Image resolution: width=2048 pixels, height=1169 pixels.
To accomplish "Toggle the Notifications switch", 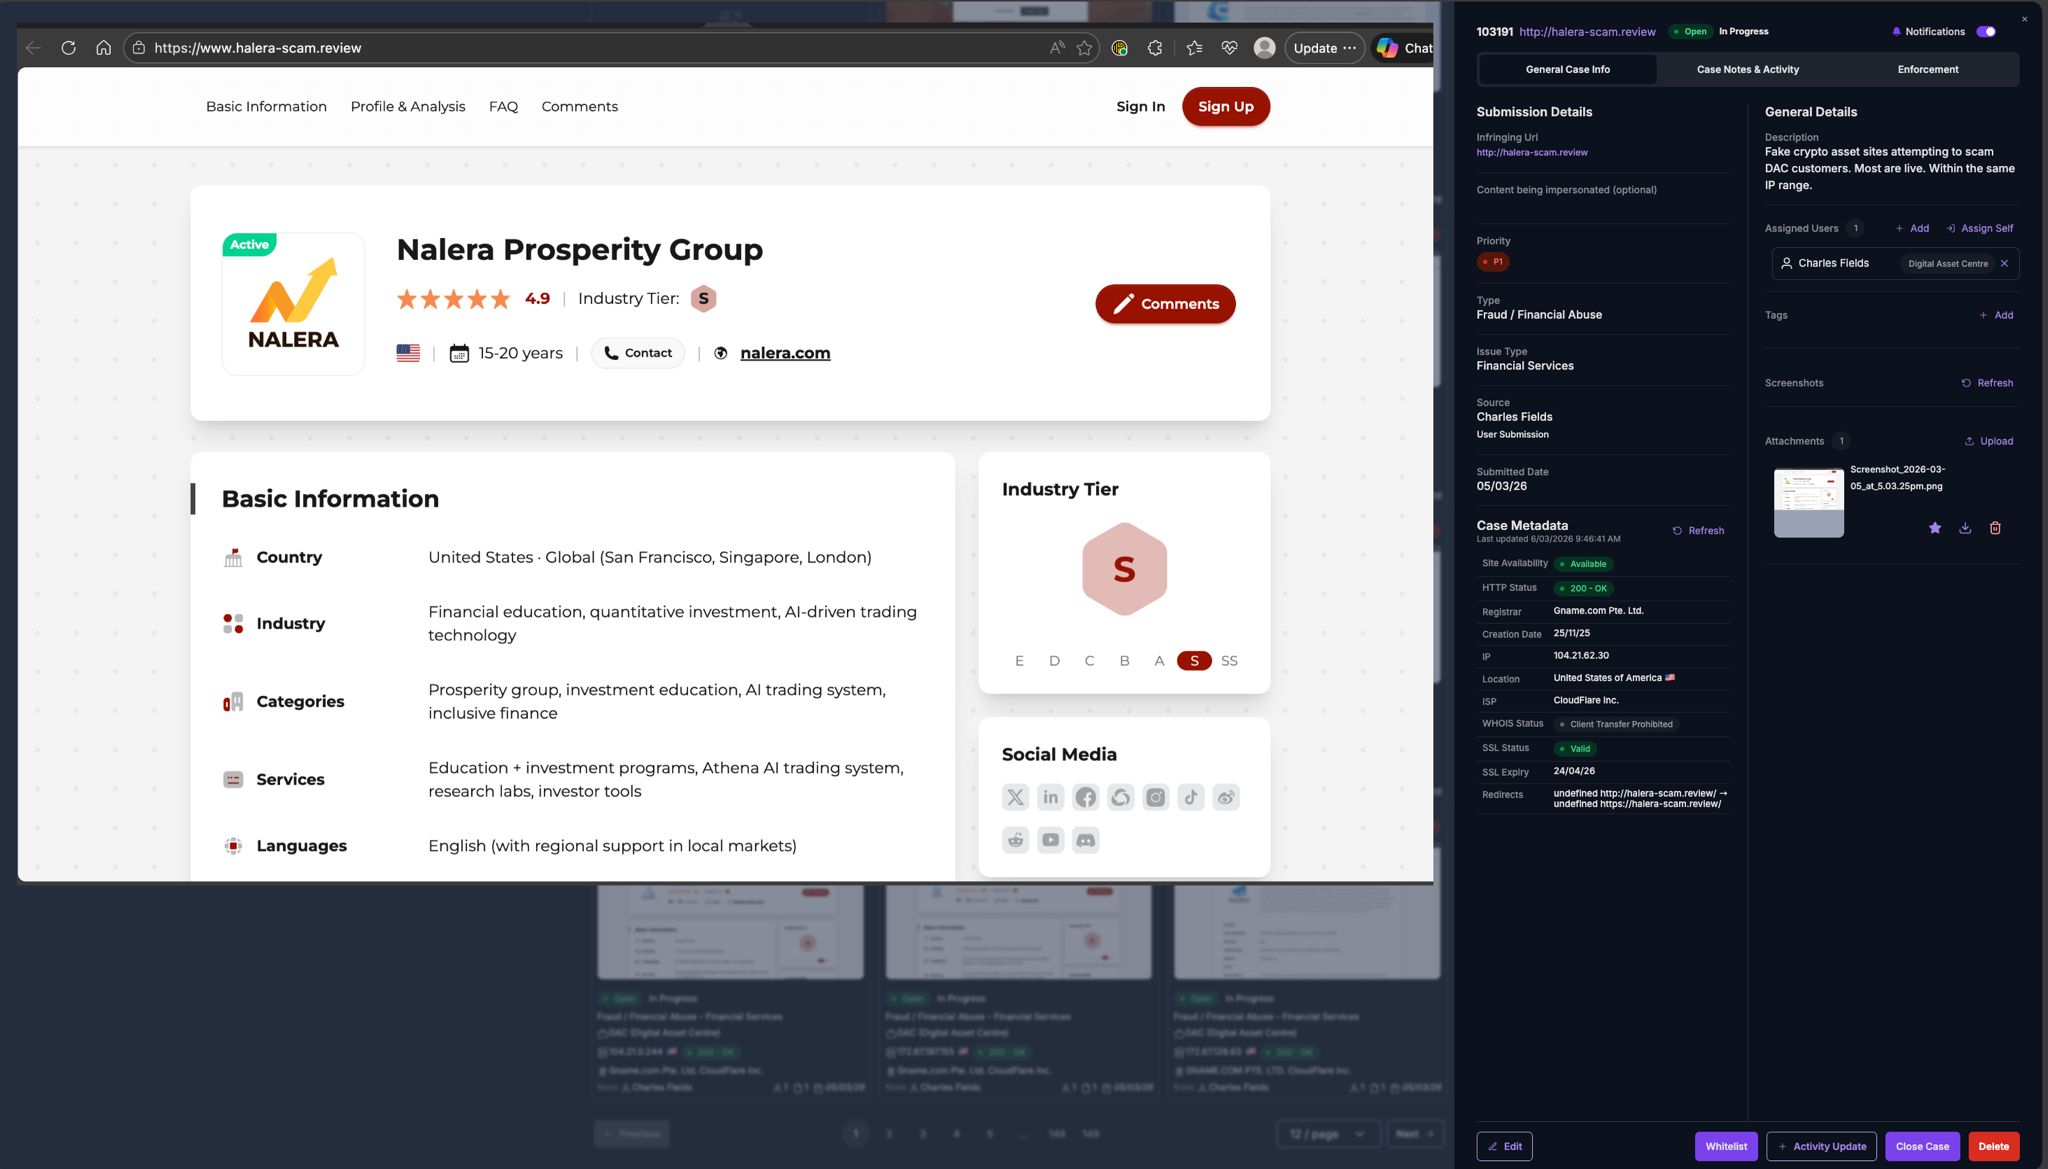I will click(x=1986, y=32).
